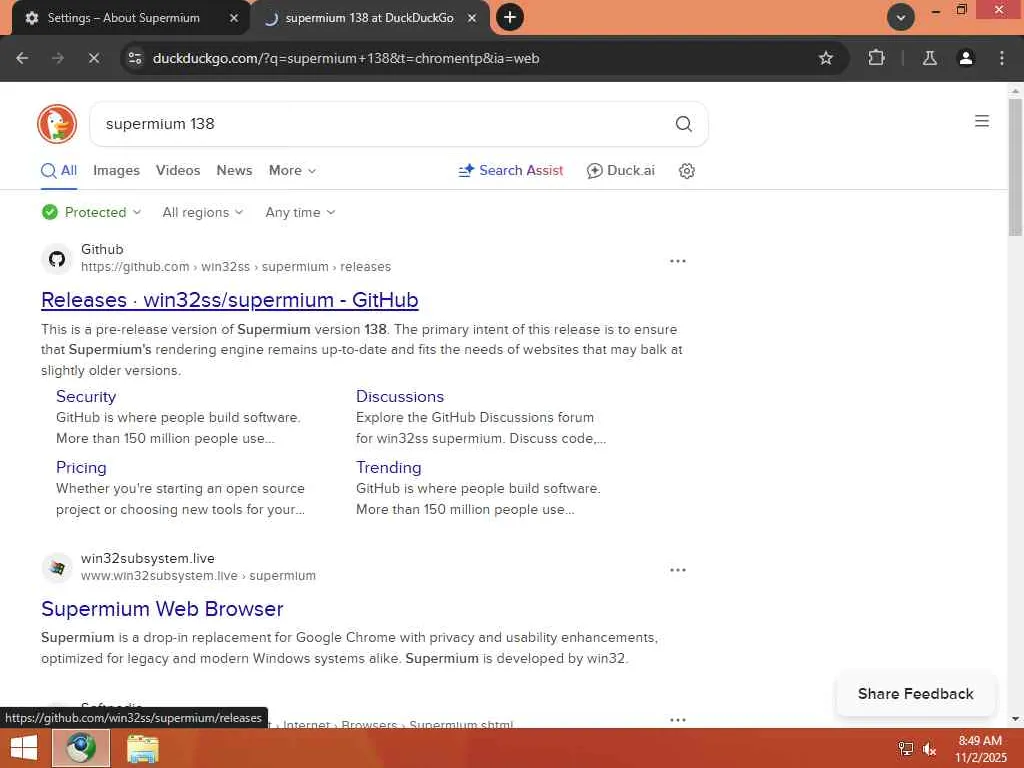Viewport: 1024px width, 768px height.
Task: Click www.win32subsystem.live › supermium URL
Action: click(x=198, y=575)
